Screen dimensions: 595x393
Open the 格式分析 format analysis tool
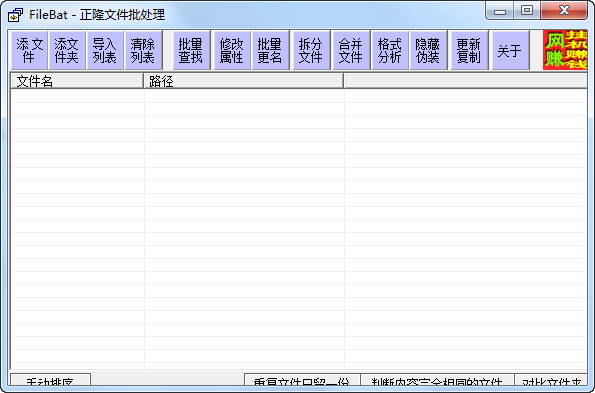pyautogui.click(x=390, y=50)
